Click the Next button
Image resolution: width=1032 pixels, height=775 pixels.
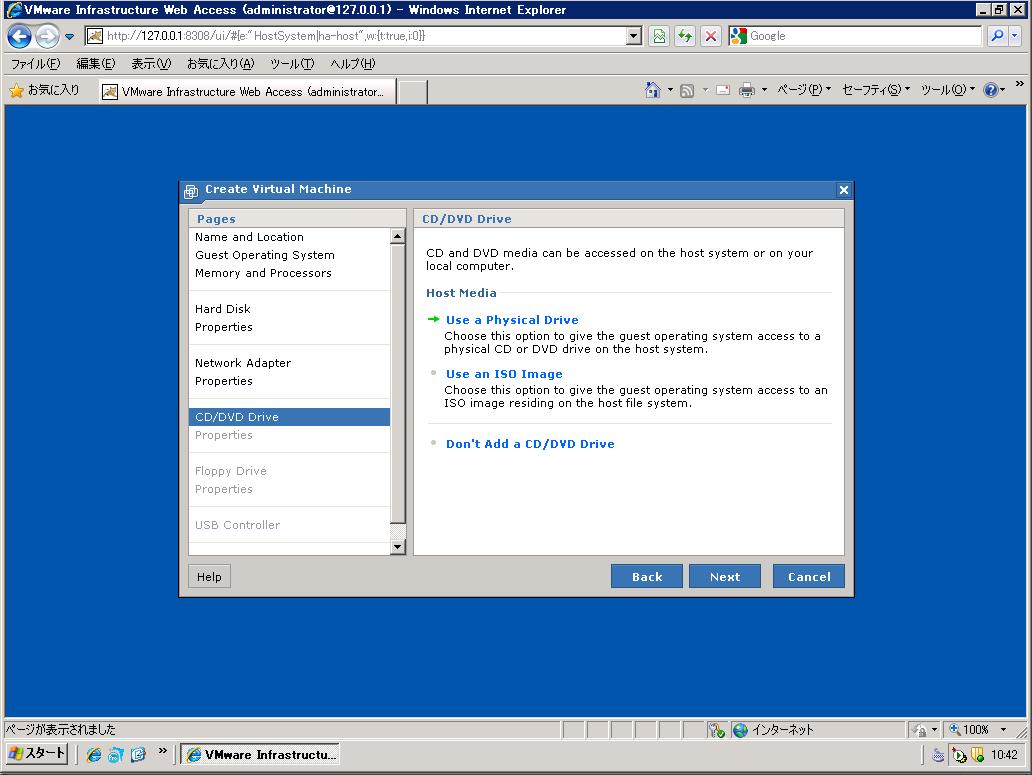click(725, 576)
